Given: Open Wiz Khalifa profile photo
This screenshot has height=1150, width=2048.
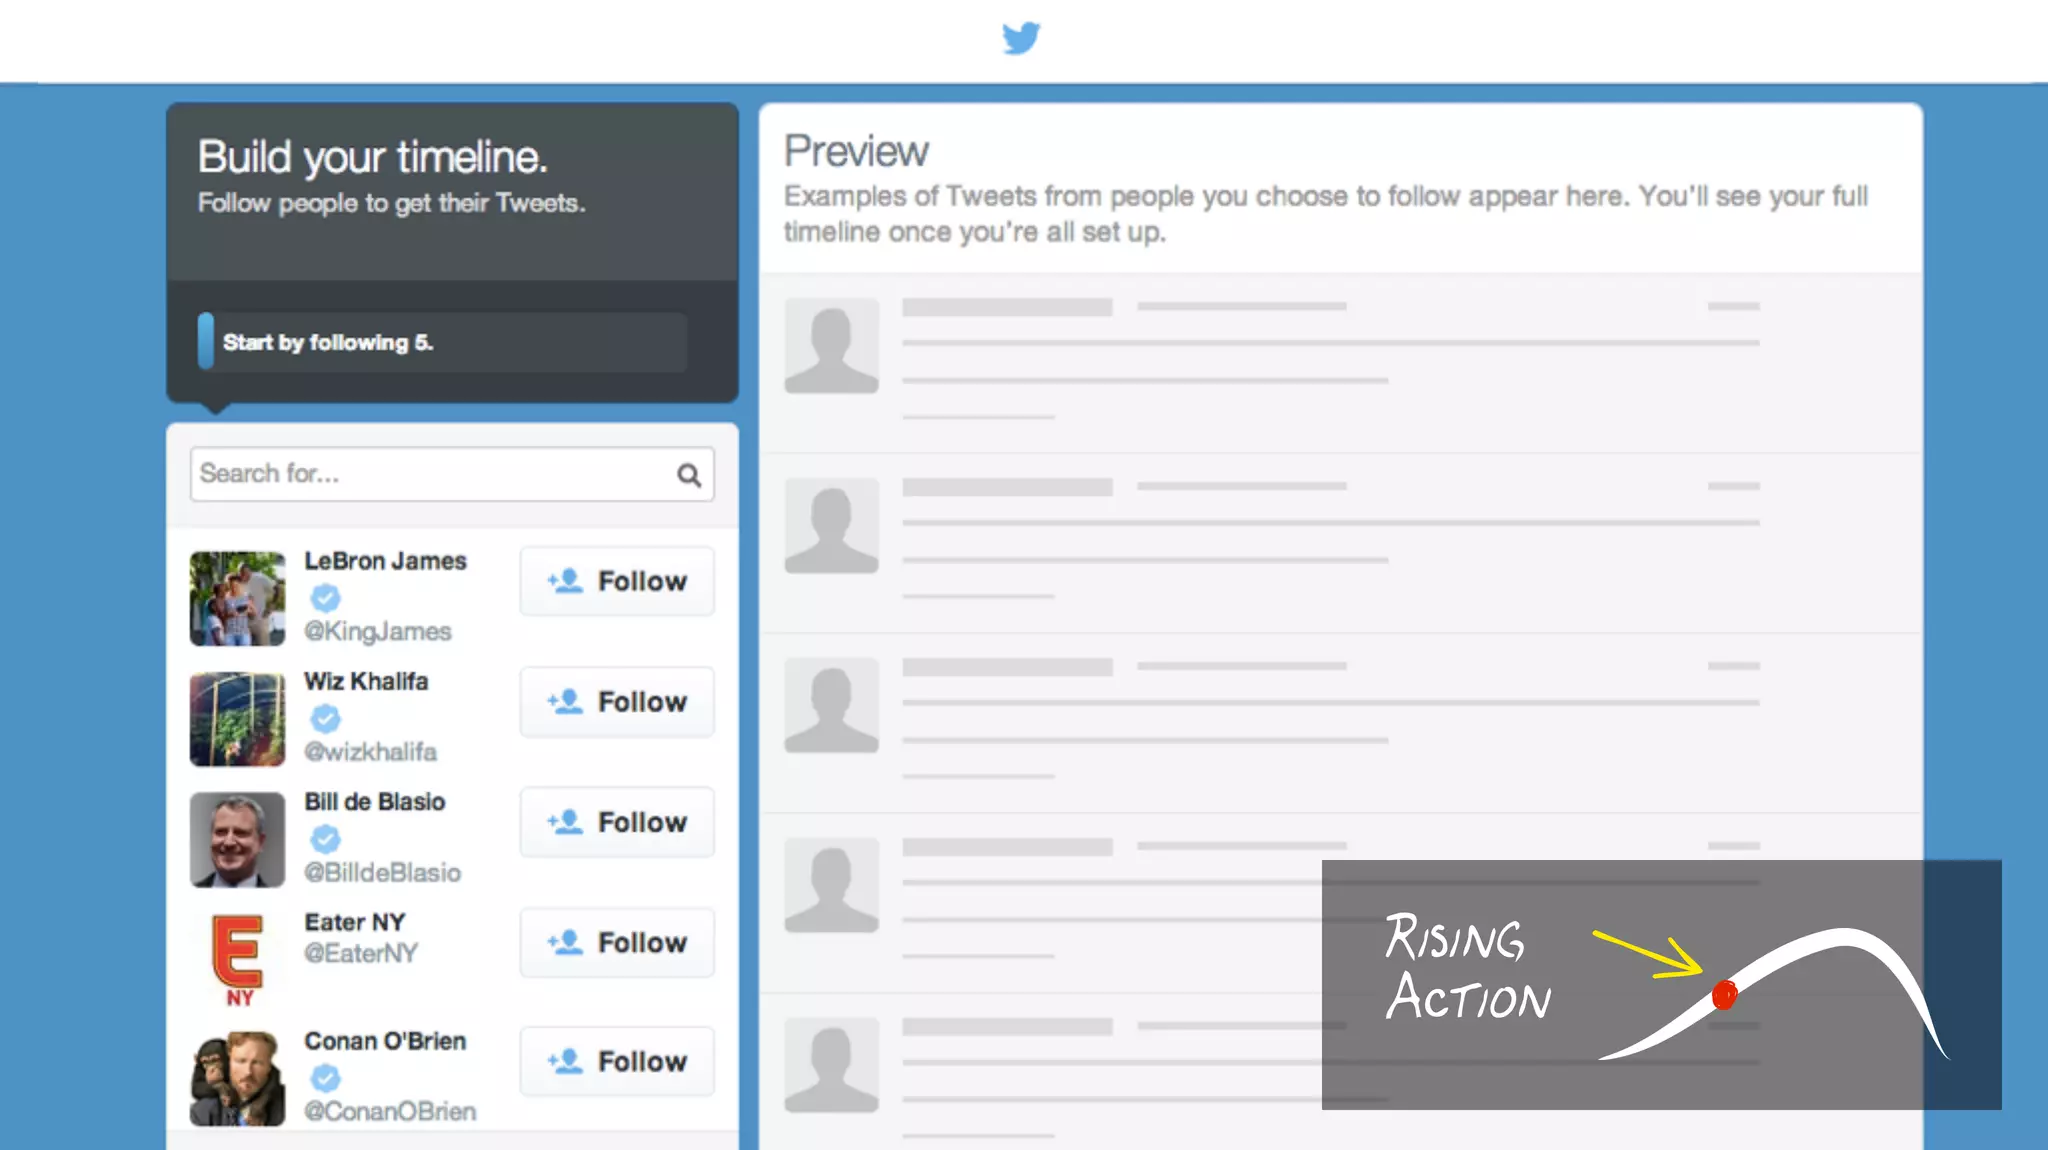Looking at the screenshot, I should 238,719.
